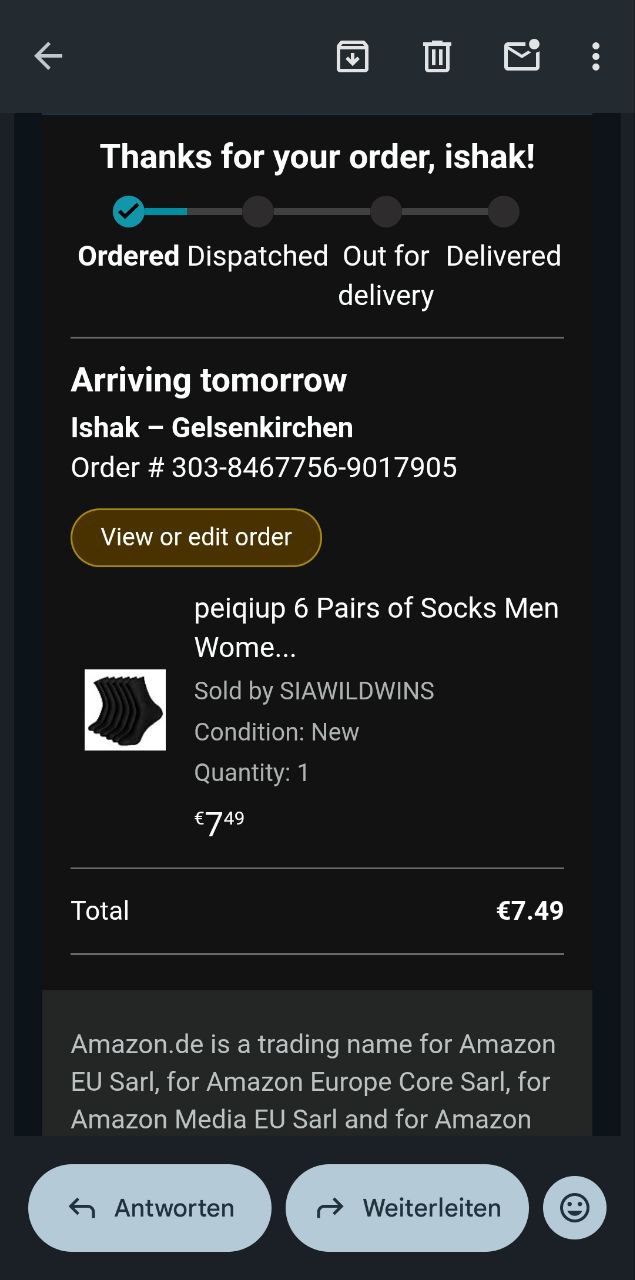Tap the Delivered progress step dot

(503, 211)
